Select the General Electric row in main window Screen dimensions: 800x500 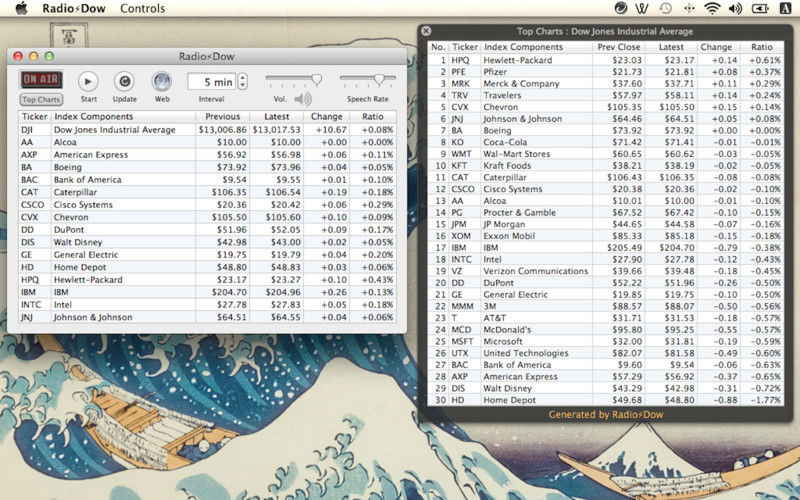pos(207,255)
